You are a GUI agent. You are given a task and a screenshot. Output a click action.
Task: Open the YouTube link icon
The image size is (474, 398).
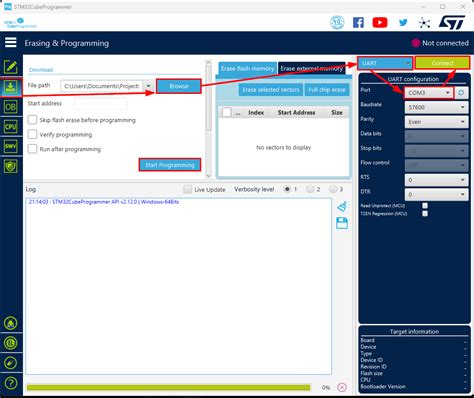[x=380, y=23]
